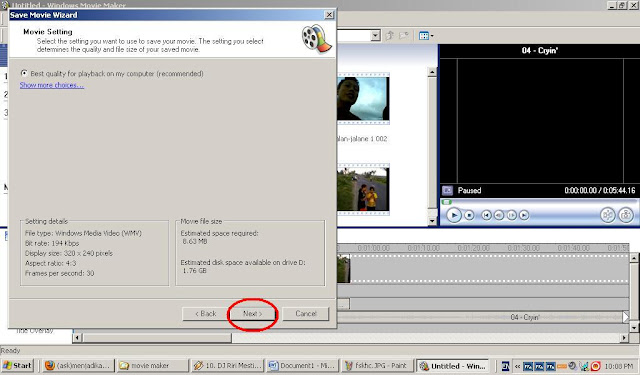Select the 04 - Cryin' audio track clip
Image resolution: width=640 pixels, height=375 pixels.
tap(482, 317)
